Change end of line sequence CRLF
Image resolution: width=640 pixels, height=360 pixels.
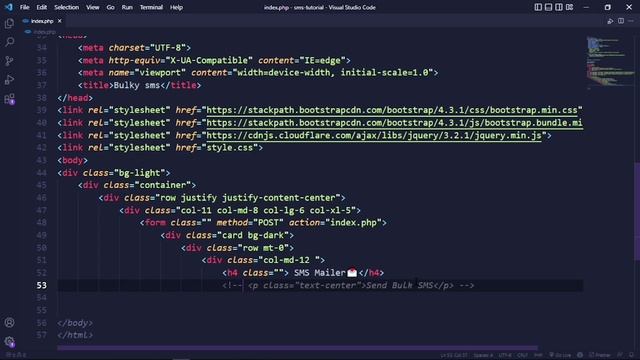pos(522,355)
